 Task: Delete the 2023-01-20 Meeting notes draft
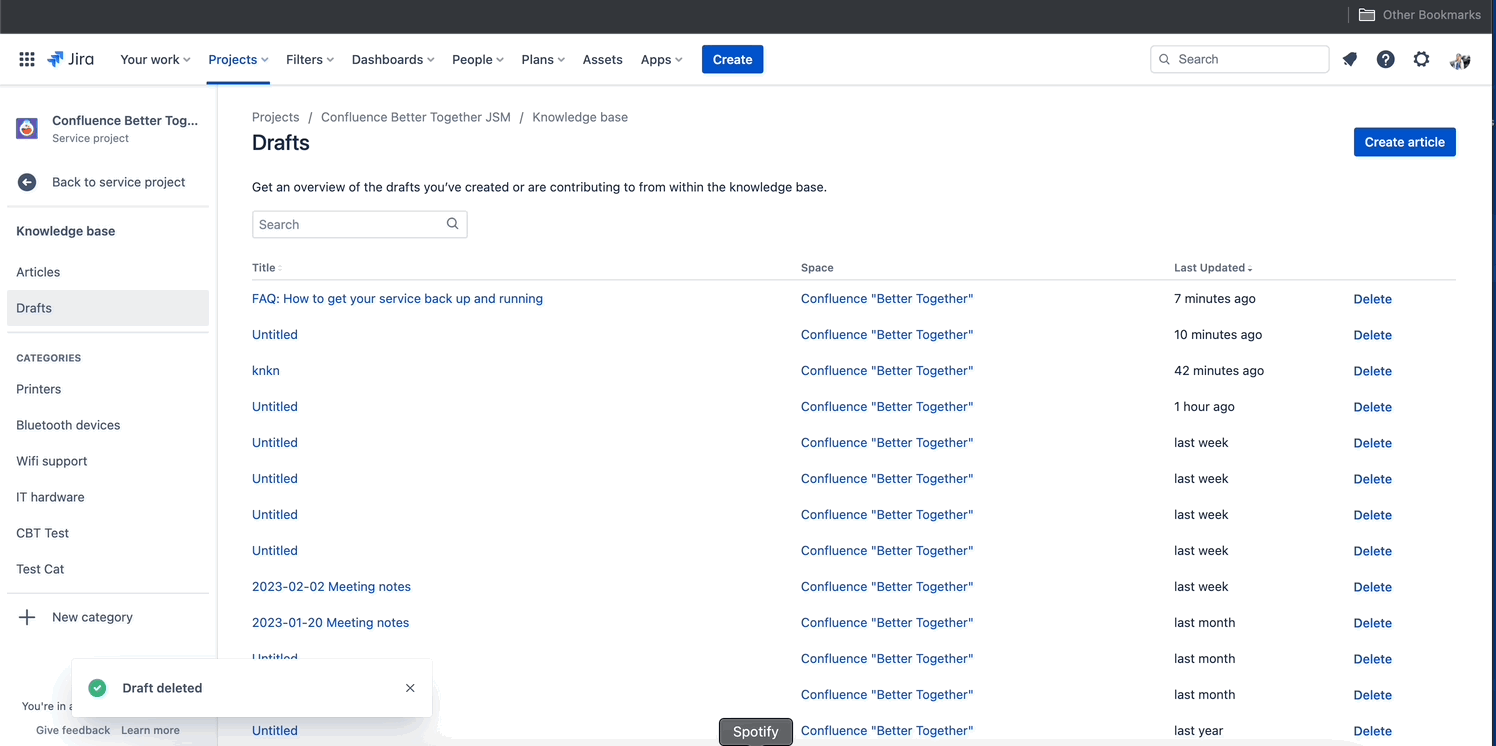[1373, 623]
